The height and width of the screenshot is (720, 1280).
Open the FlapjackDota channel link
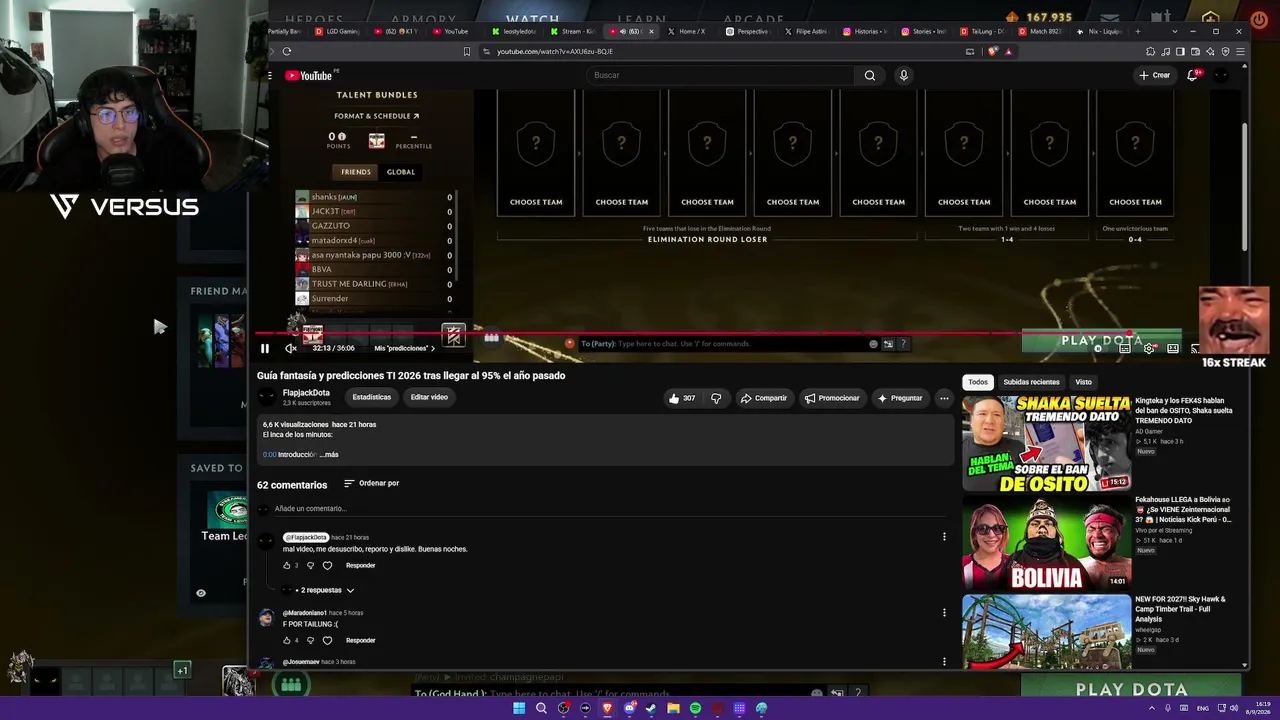(x=306, y=393)
